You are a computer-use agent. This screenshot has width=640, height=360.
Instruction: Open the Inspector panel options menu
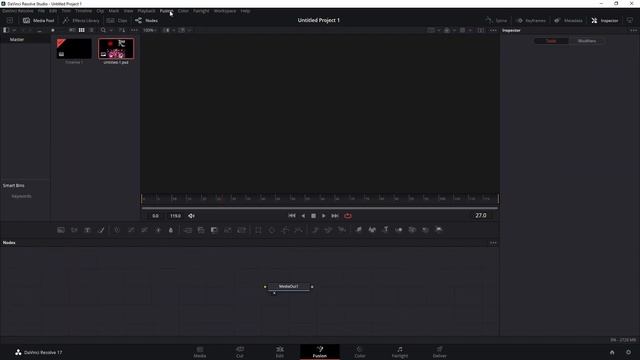coord(633,30)
